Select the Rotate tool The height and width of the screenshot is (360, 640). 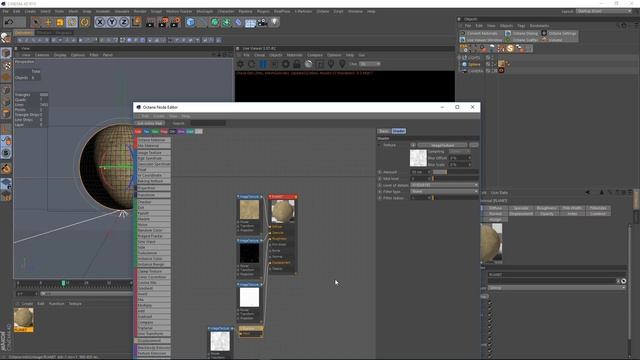click(72, 22)
